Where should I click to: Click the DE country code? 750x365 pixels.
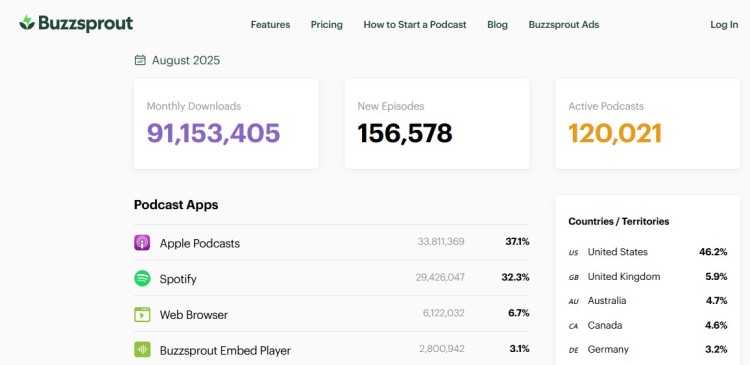(573, 350)
